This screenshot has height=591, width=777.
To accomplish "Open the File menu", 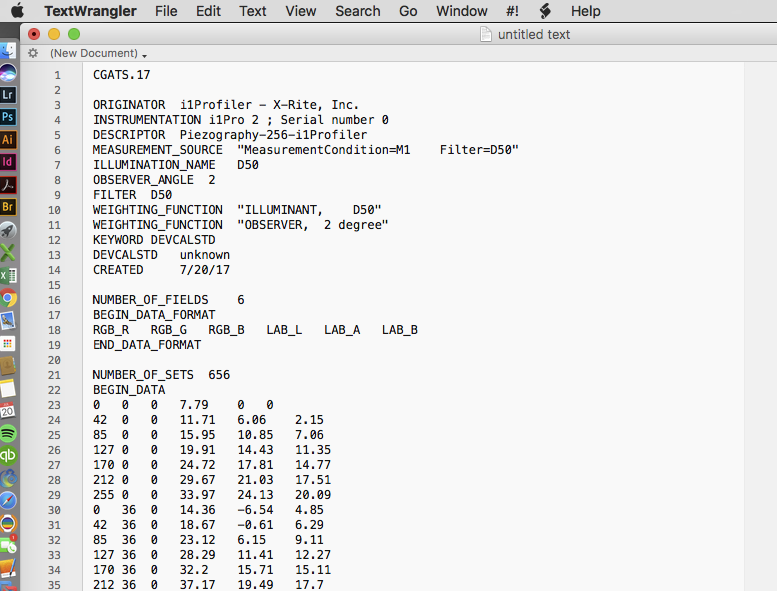I will (166, 11).
